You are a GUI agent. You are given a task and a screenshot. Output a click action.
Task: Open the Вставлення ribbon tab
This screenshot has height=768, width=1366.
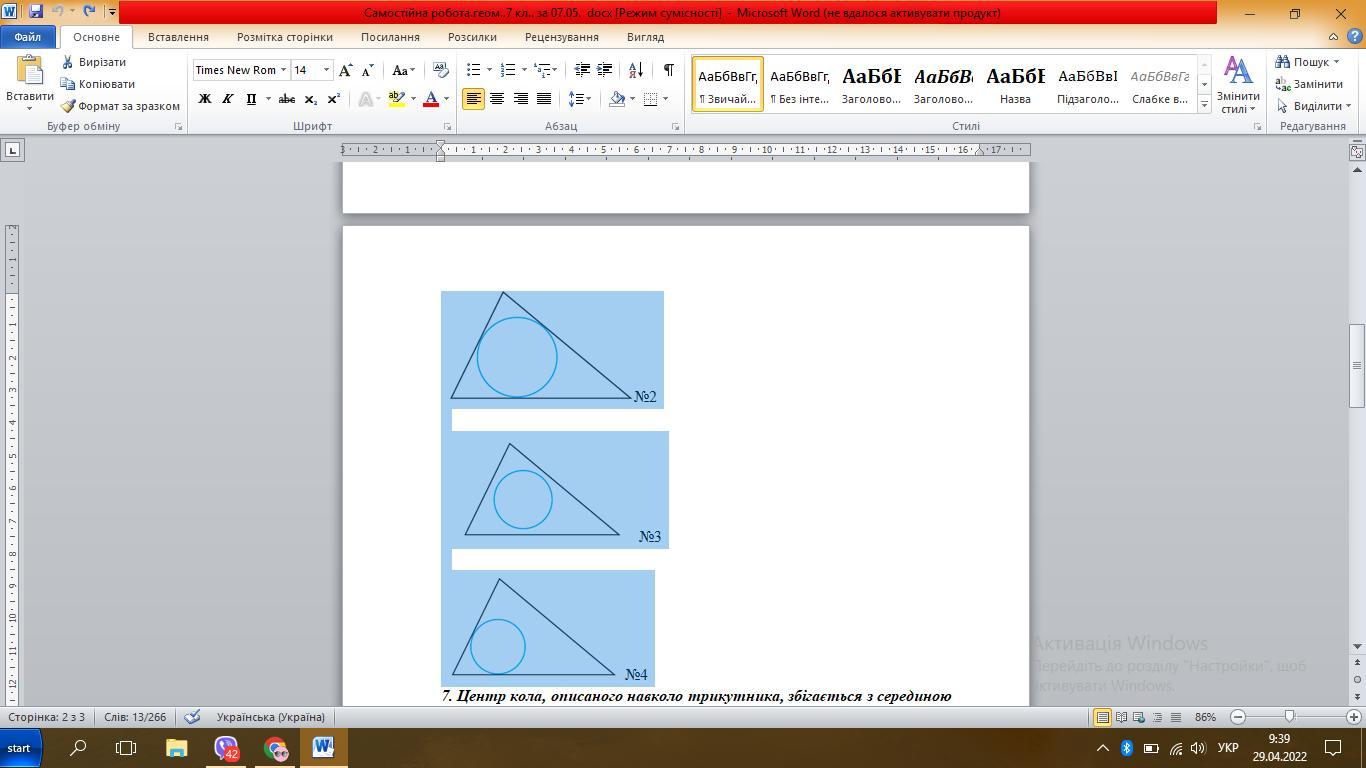point(178,37)
